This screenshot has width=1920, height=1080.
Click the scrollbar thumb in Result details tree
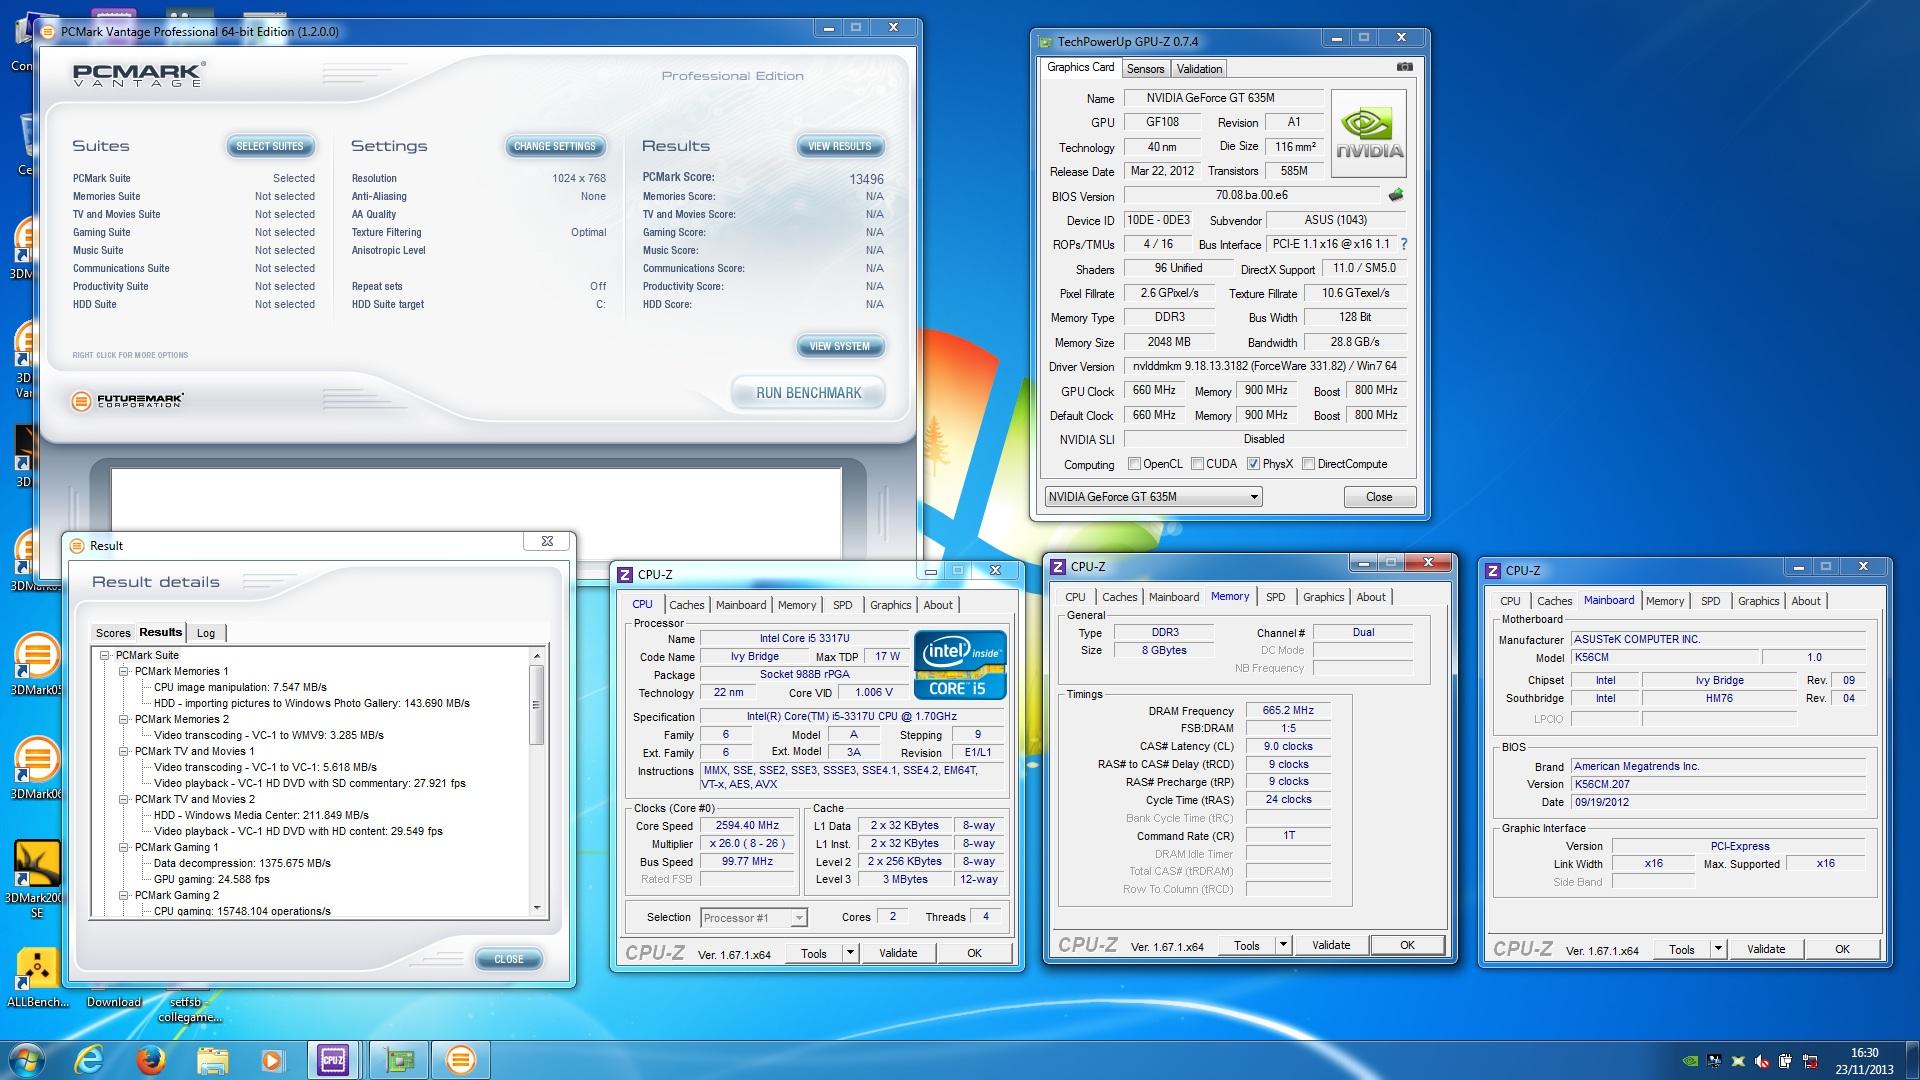tap(537, 706)
